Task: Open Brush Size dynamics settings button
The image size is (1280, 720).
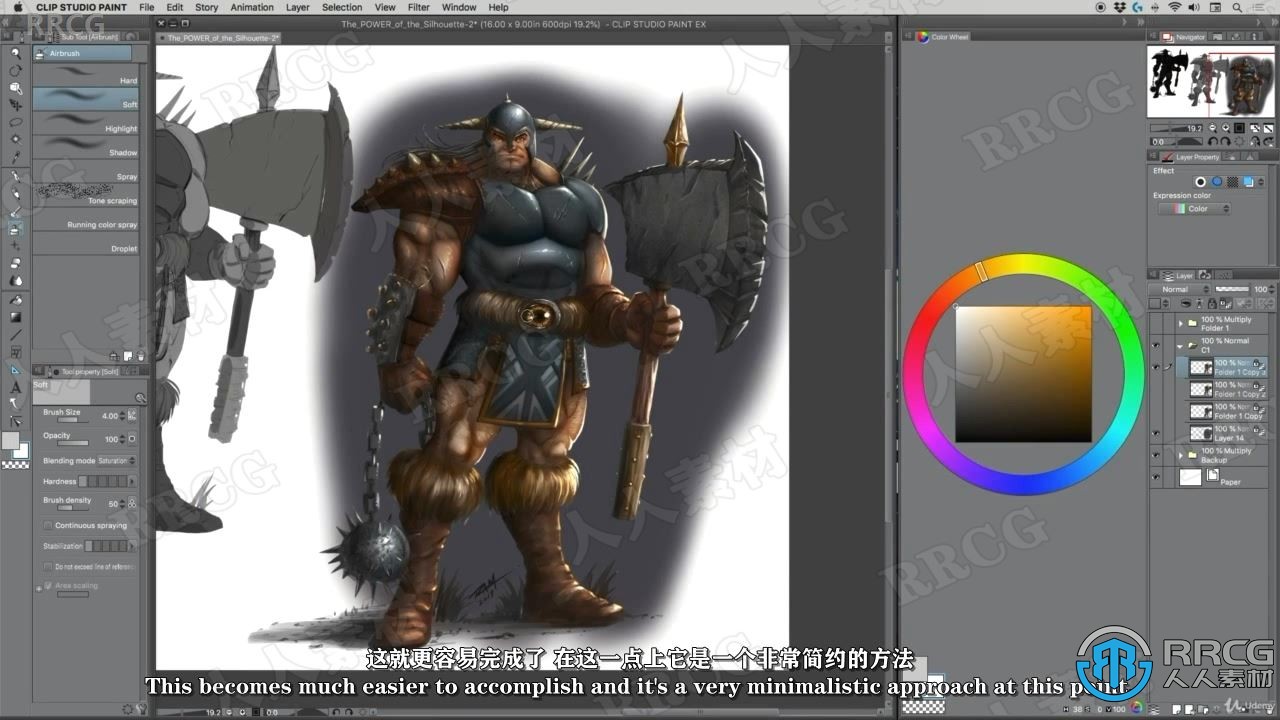Action: [x=132, y=415]
